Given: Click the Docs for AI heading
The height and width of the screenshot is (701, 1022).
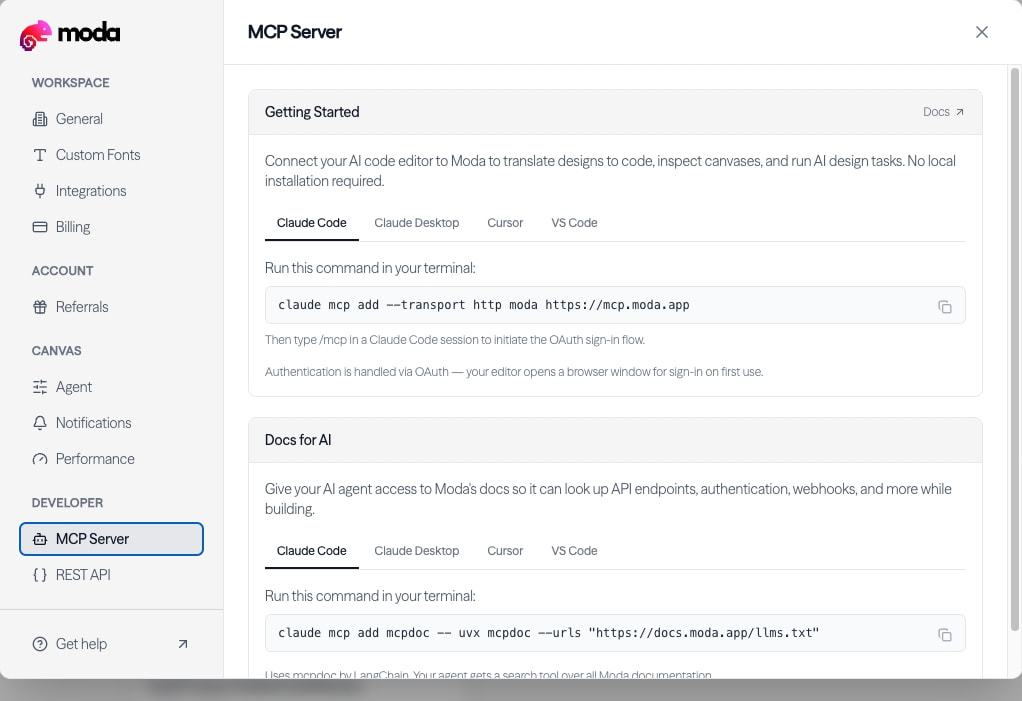Looking at the screenshot, I should [298, 440].
